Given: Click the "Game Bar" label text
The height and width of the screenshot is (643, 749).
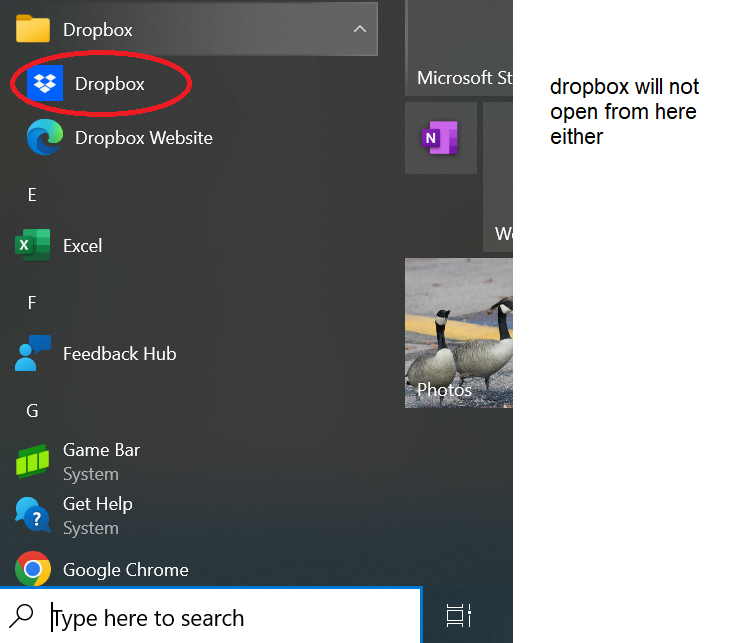Looking at the screenshot, I should (x=101, y=450).
